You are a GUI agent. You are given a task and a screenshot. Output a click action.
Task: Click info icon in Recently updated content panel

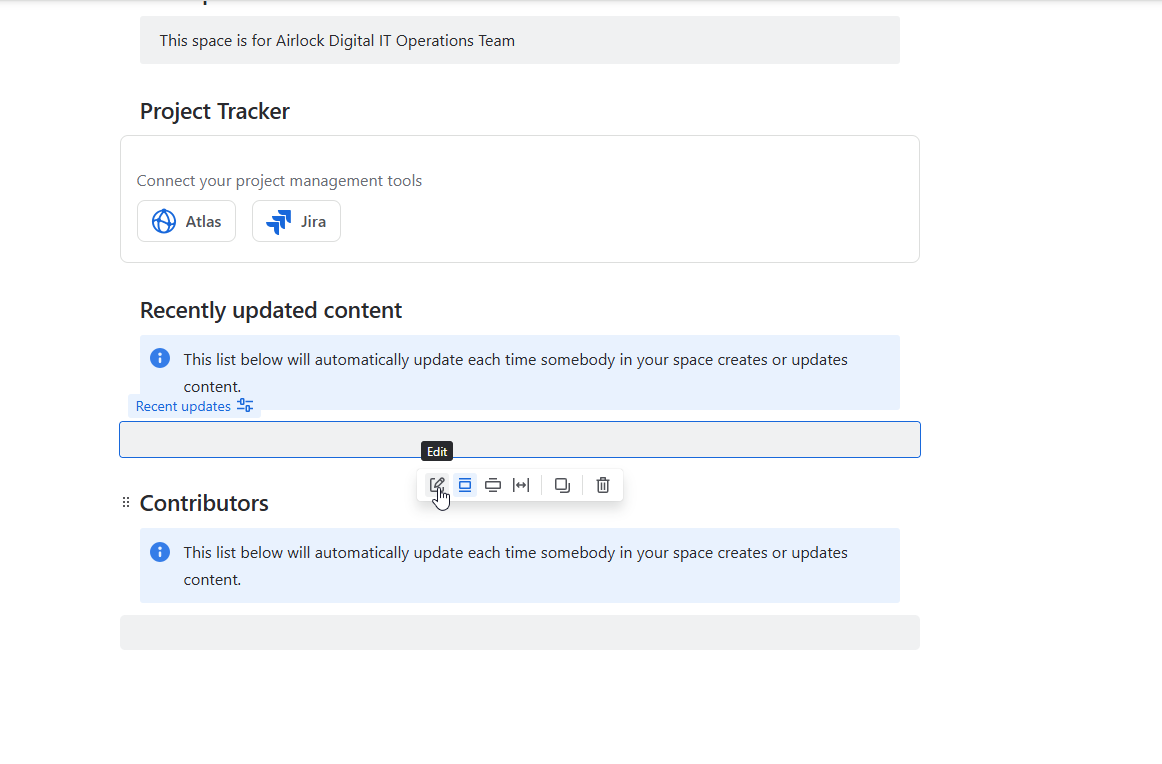coord(160,359)
